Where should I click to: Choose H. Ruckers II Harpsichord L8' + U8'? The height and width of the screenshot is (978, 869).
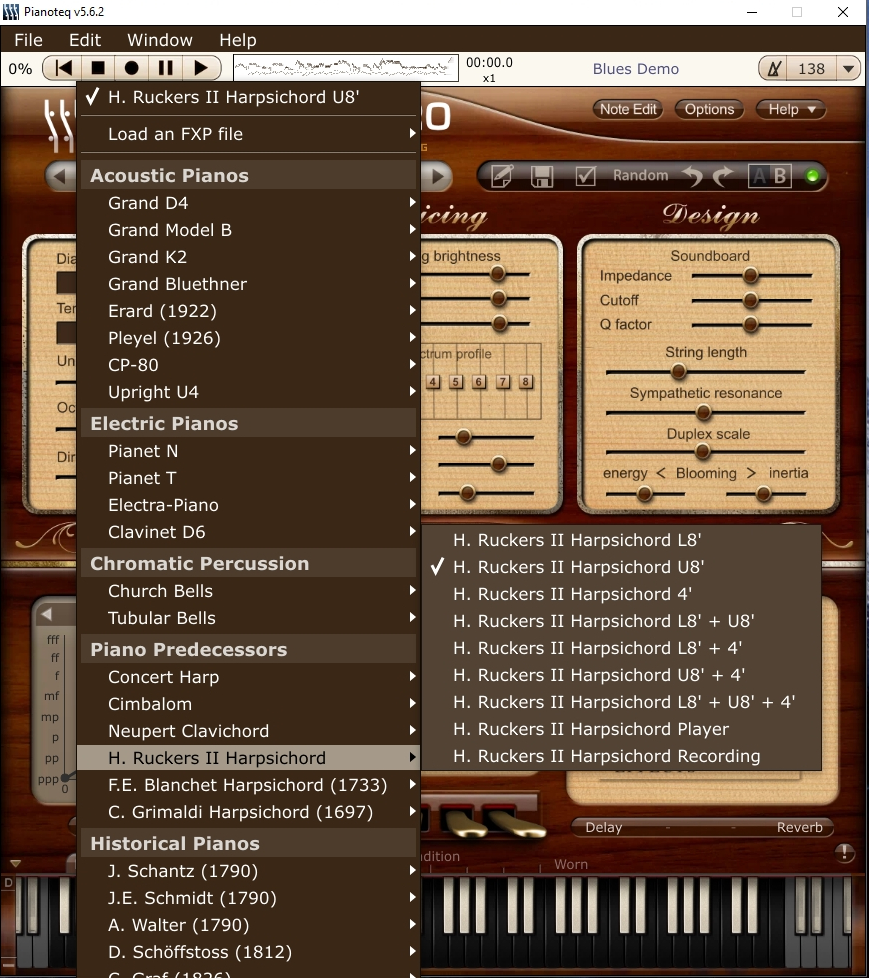point(621,621)
